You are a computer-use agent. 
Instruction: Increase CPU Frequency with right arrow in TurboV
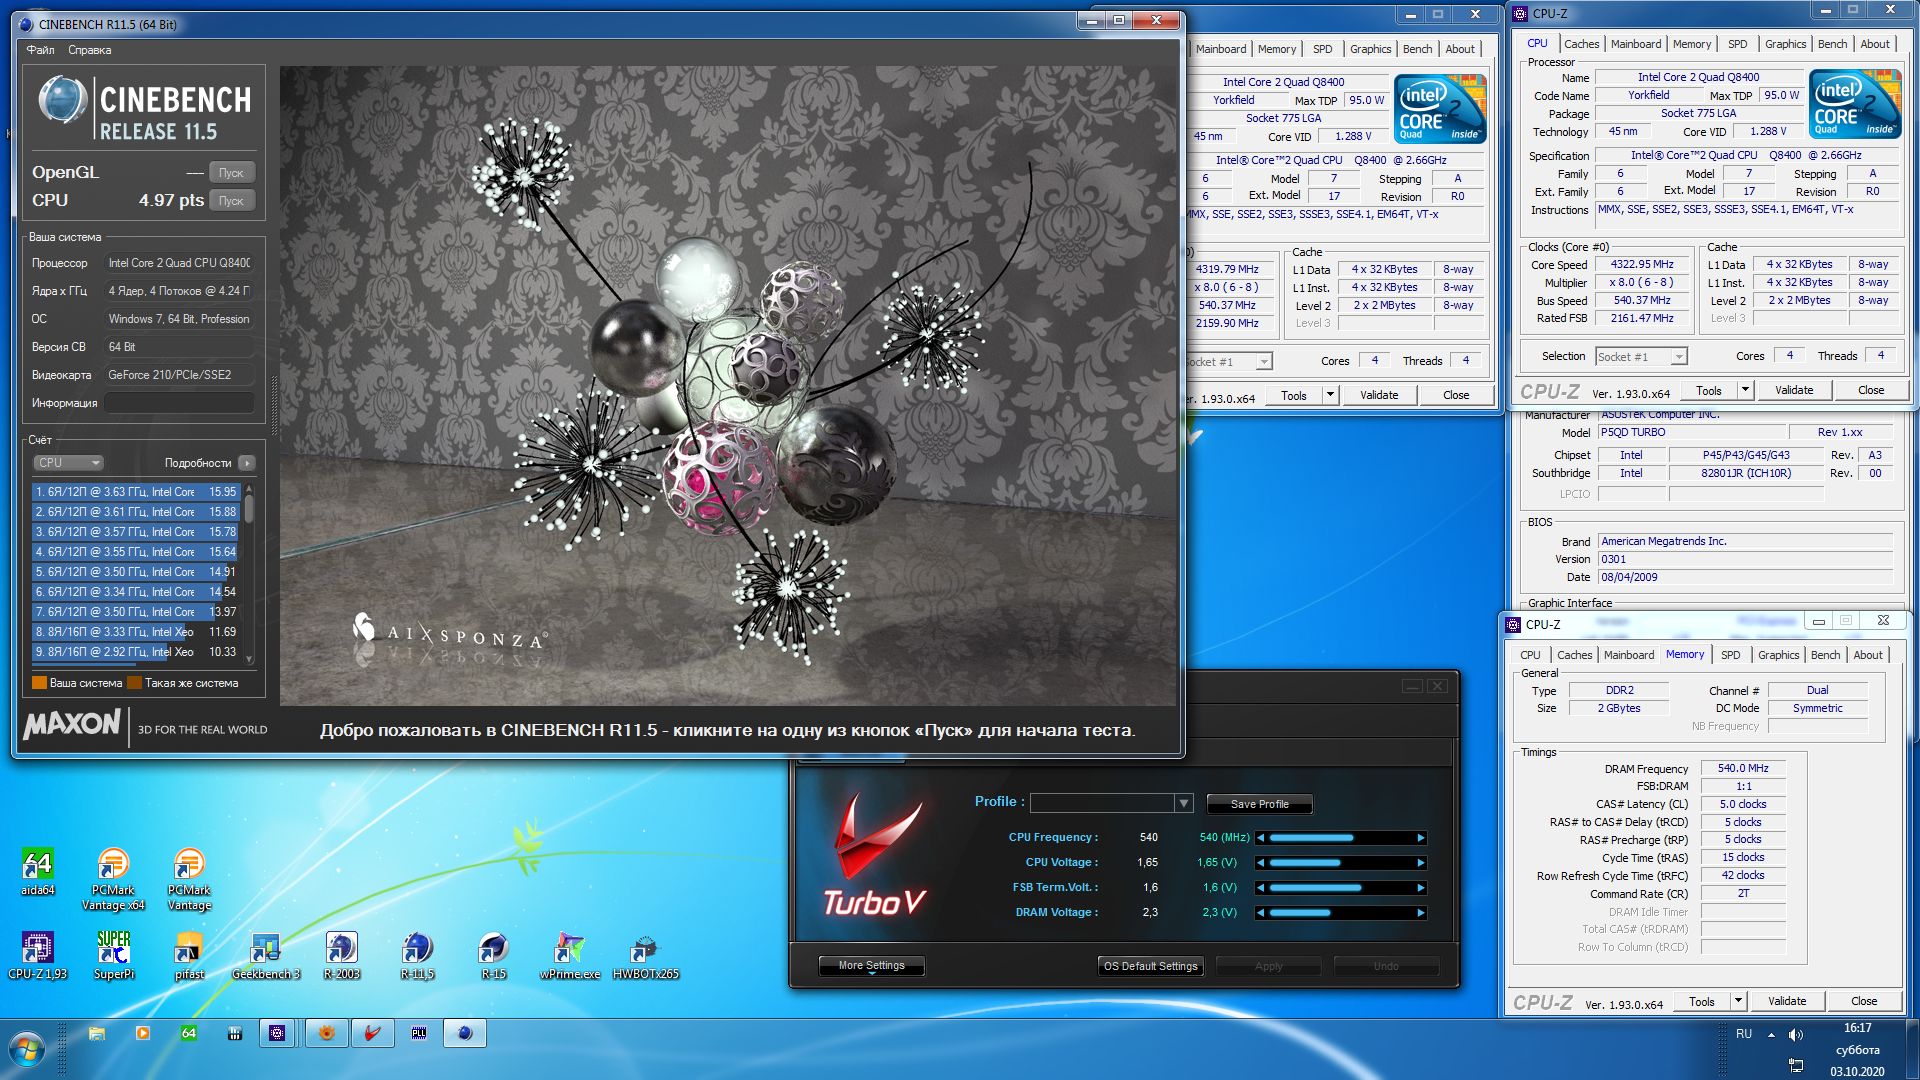click(1420, 838)
